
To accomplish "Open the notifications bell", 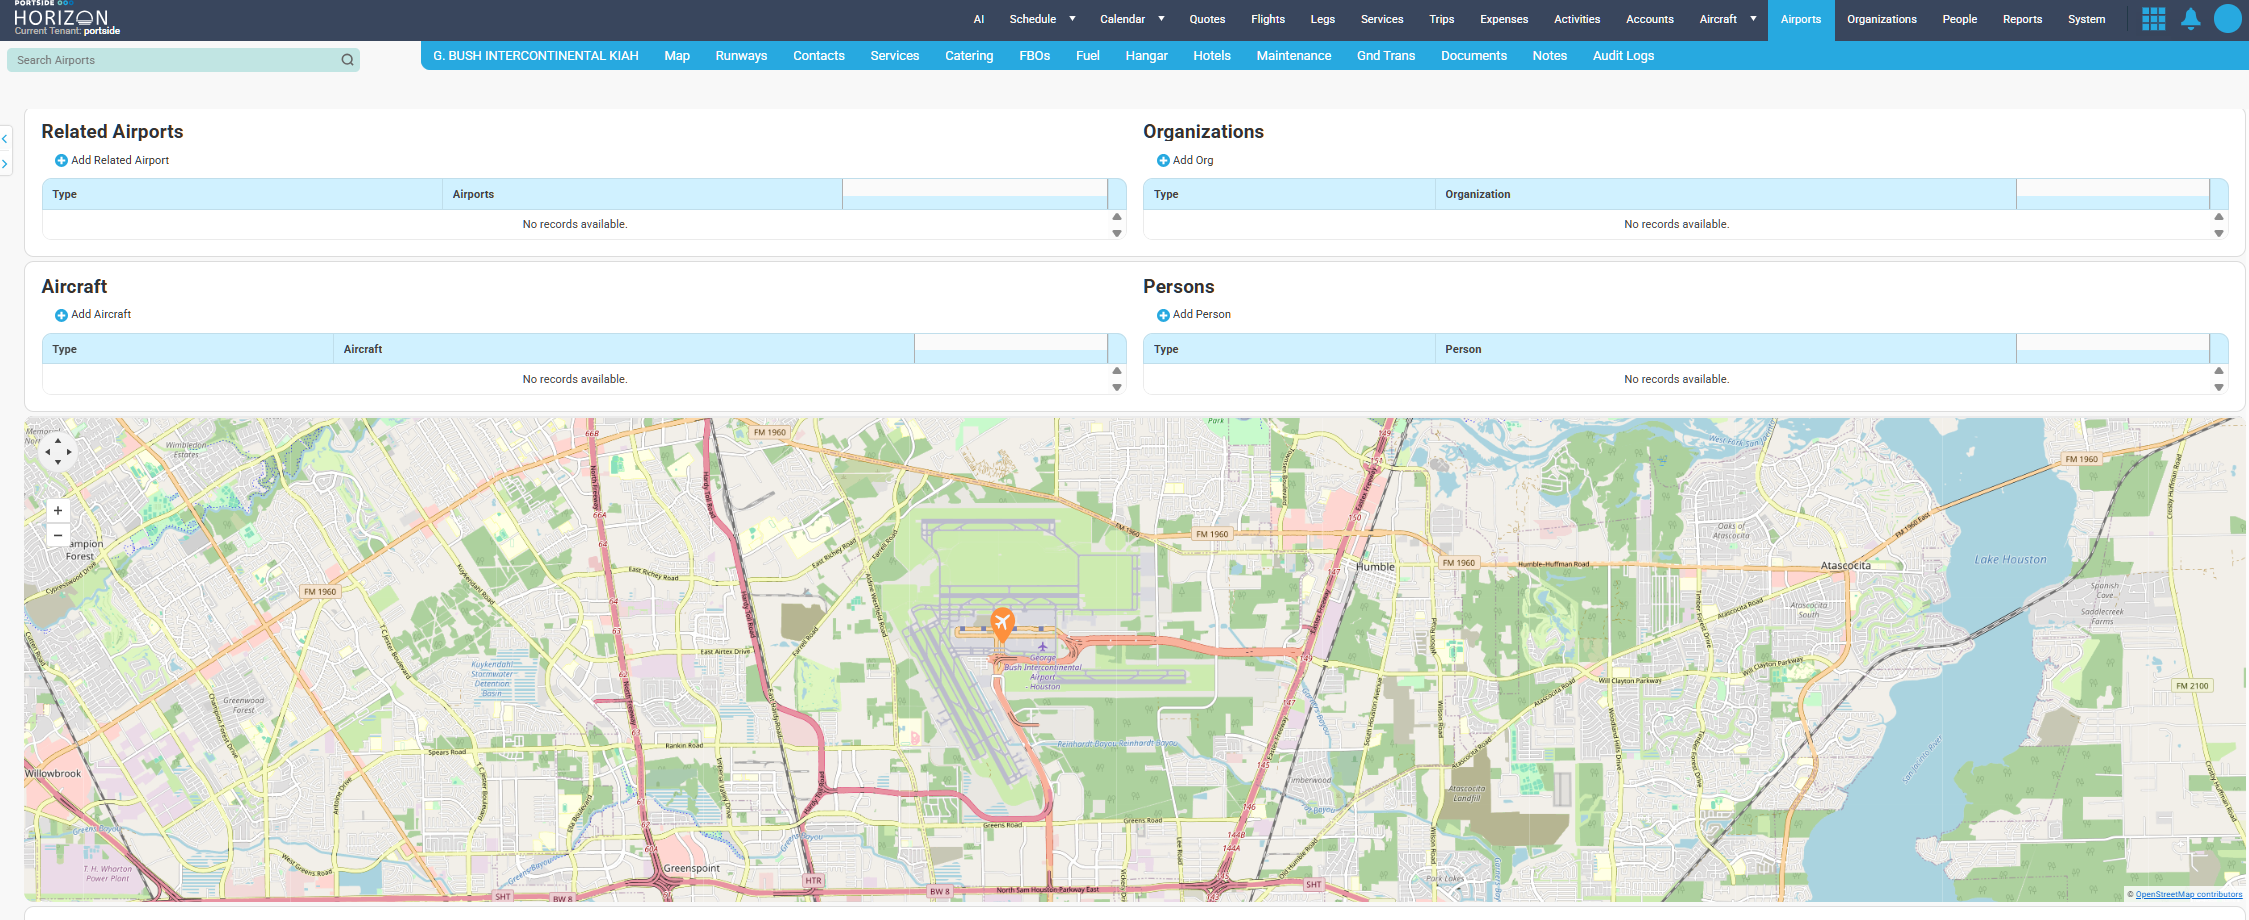I will pyautogui.click(x=2190, y=19).
